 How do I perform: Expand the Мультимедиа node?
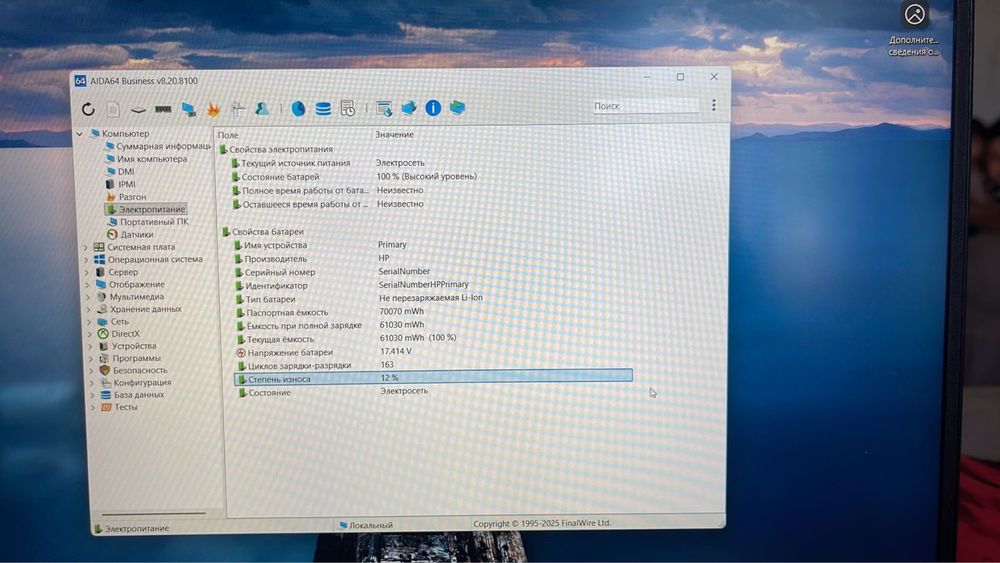(x=89, y=297)
